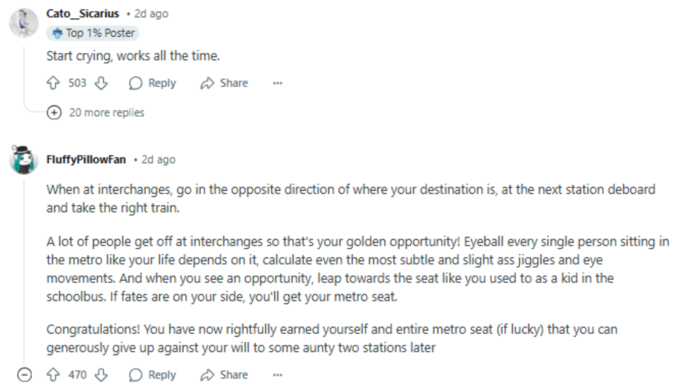Click the plus icon beside more replies
Screen dimensions: 680x383
coord(54,112)
